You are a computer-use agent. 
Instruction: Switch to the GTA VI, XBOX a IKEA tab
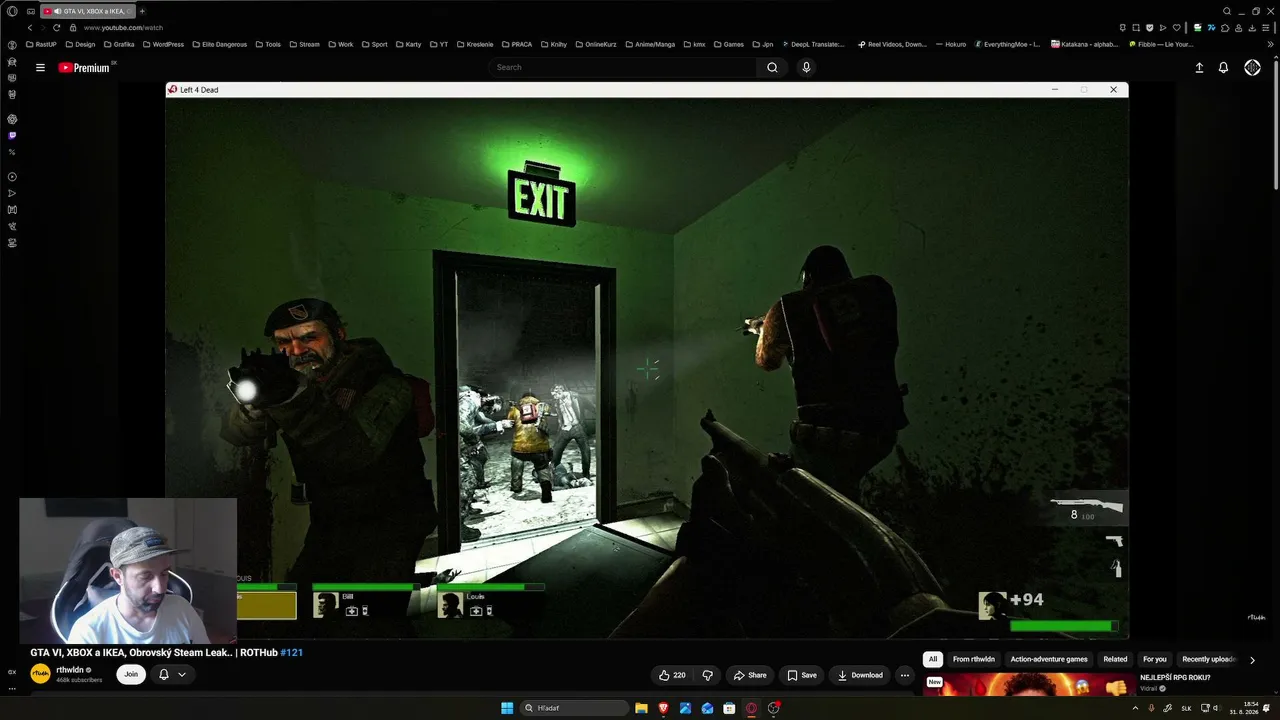pos(88,11)
